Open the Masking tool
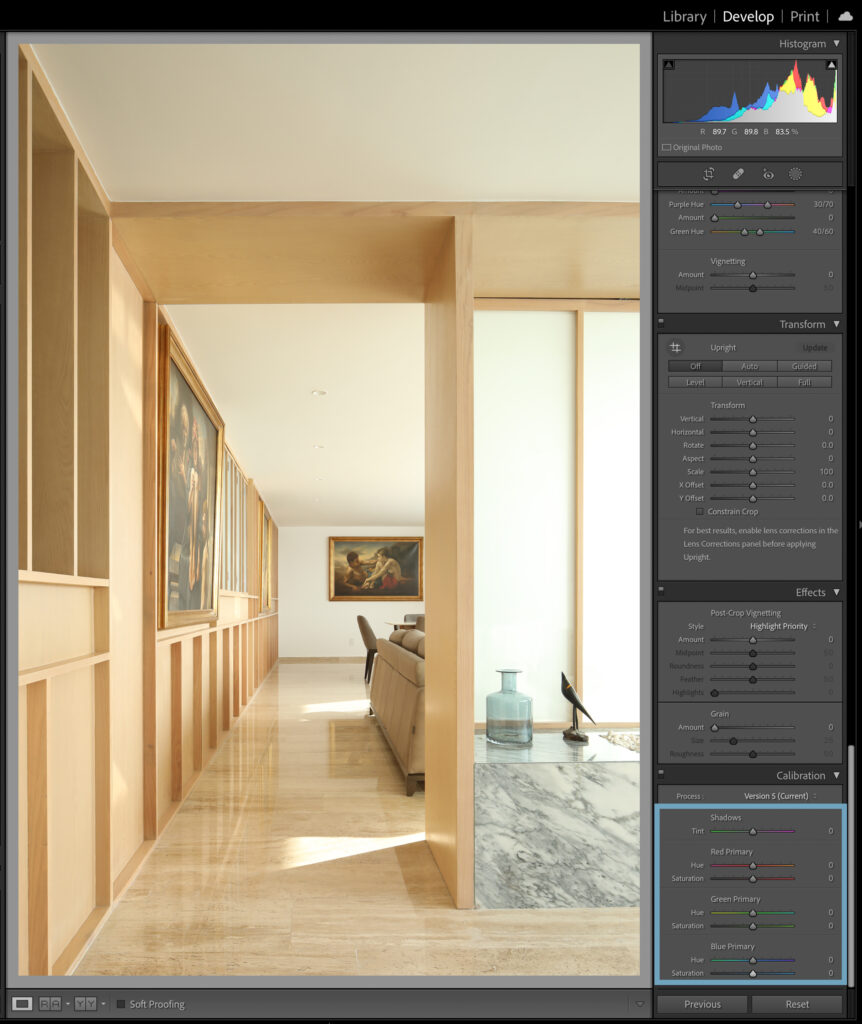 click(x=795, y=174)
